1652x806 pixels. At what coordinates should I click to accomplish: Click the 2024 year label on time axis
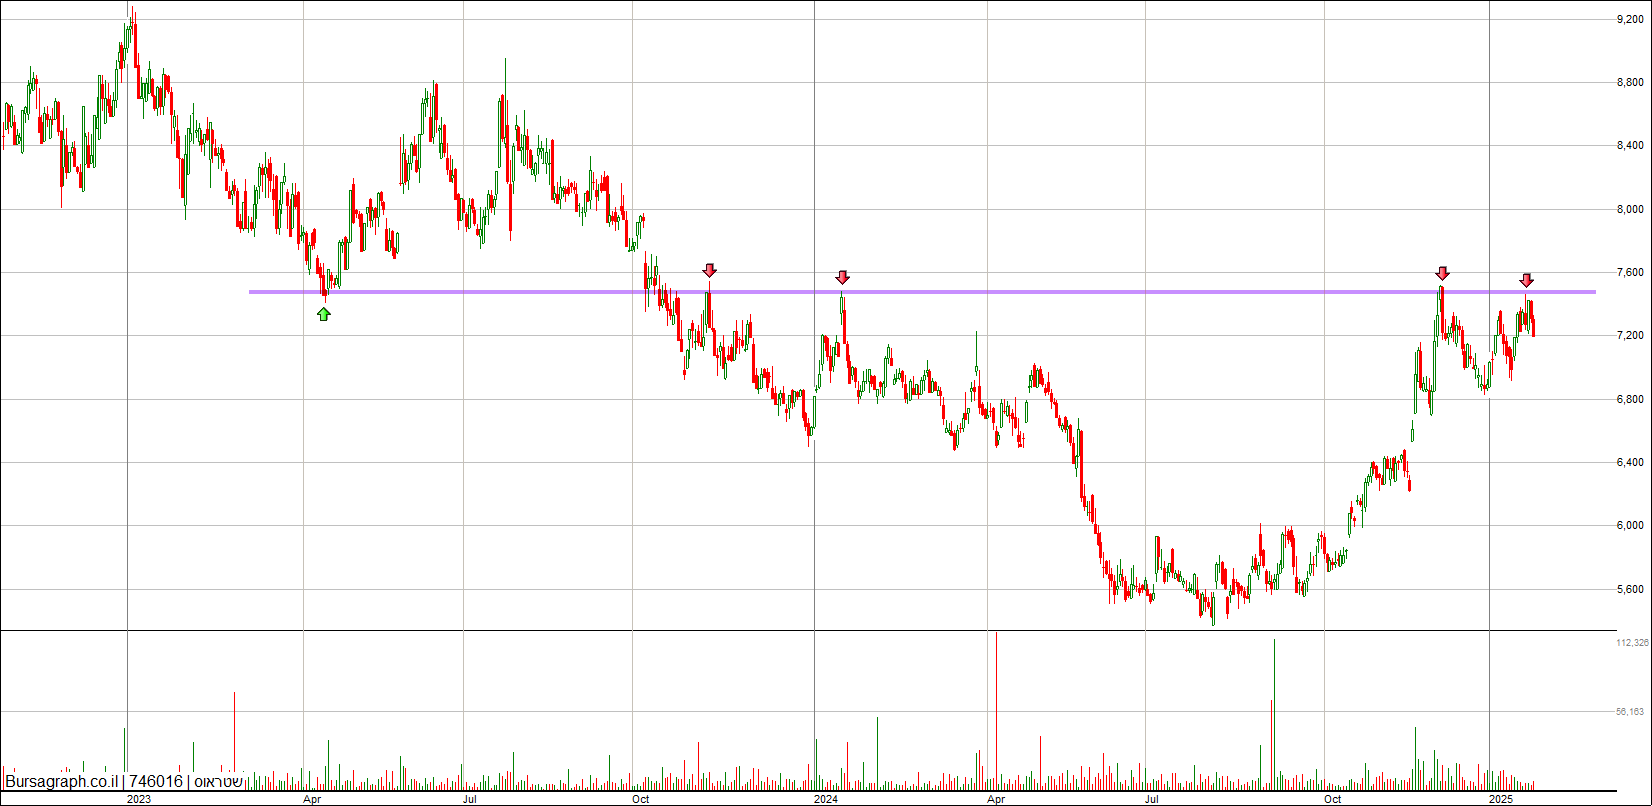[826, 799]
